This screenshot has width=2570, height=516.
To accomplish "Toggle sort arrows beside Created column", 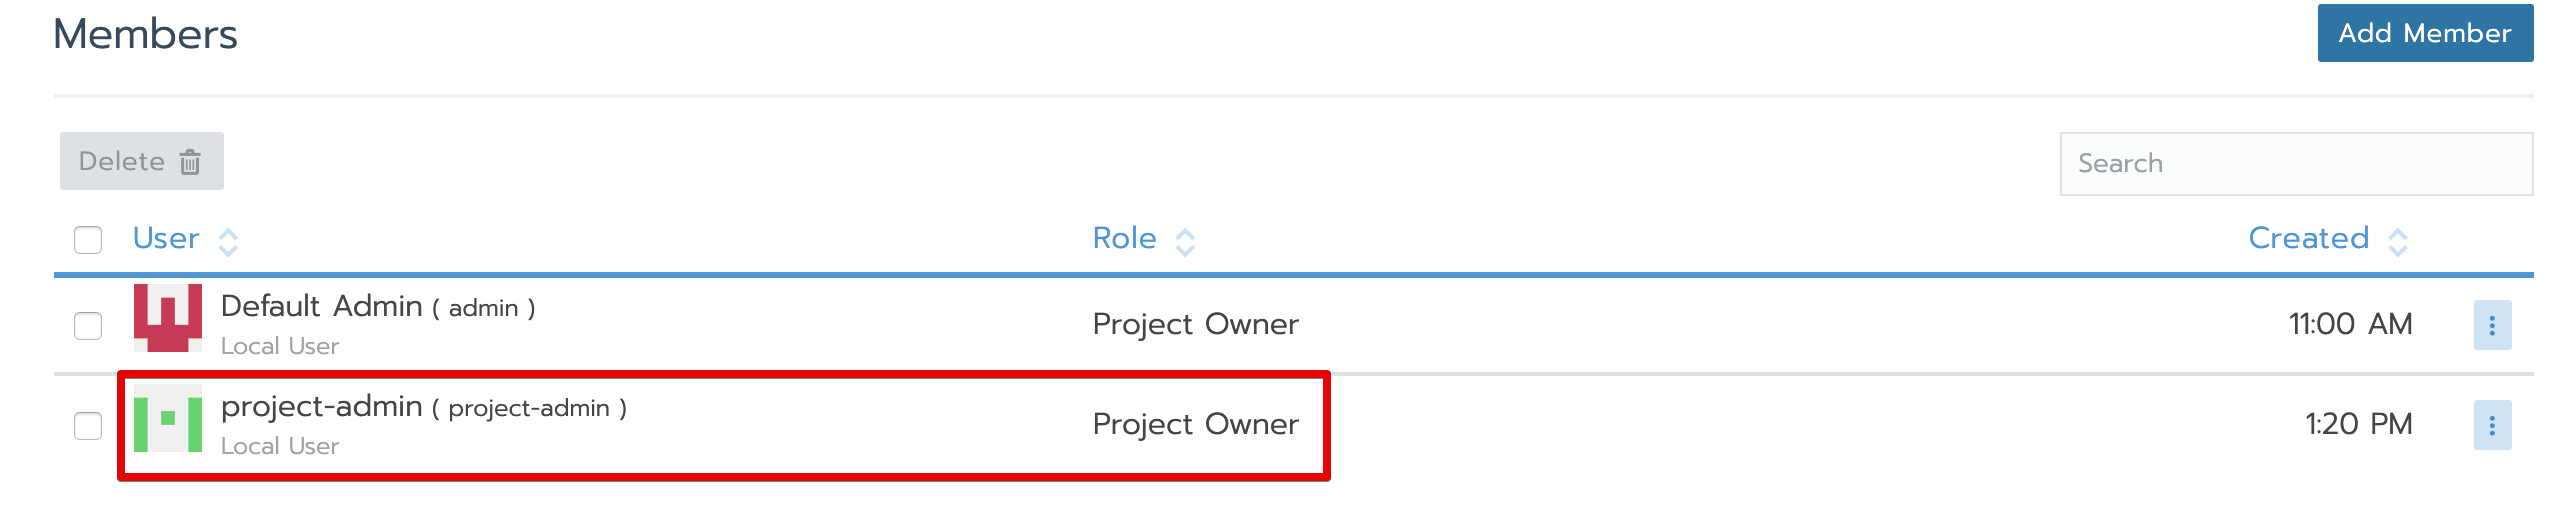I will (x=2398, y=242).
